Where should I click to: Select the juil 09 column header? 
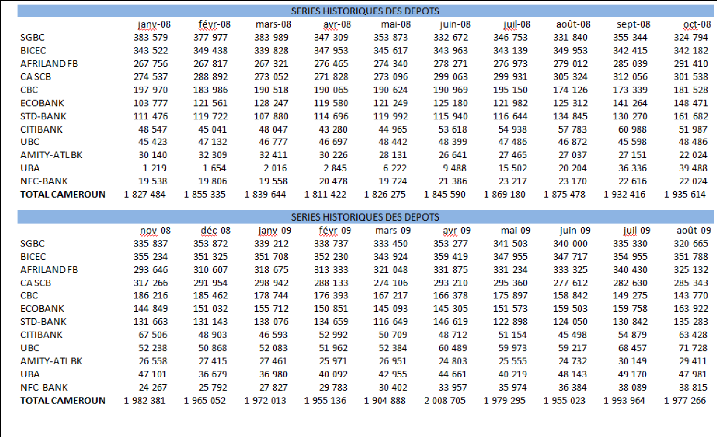click(x=637, y=231)
